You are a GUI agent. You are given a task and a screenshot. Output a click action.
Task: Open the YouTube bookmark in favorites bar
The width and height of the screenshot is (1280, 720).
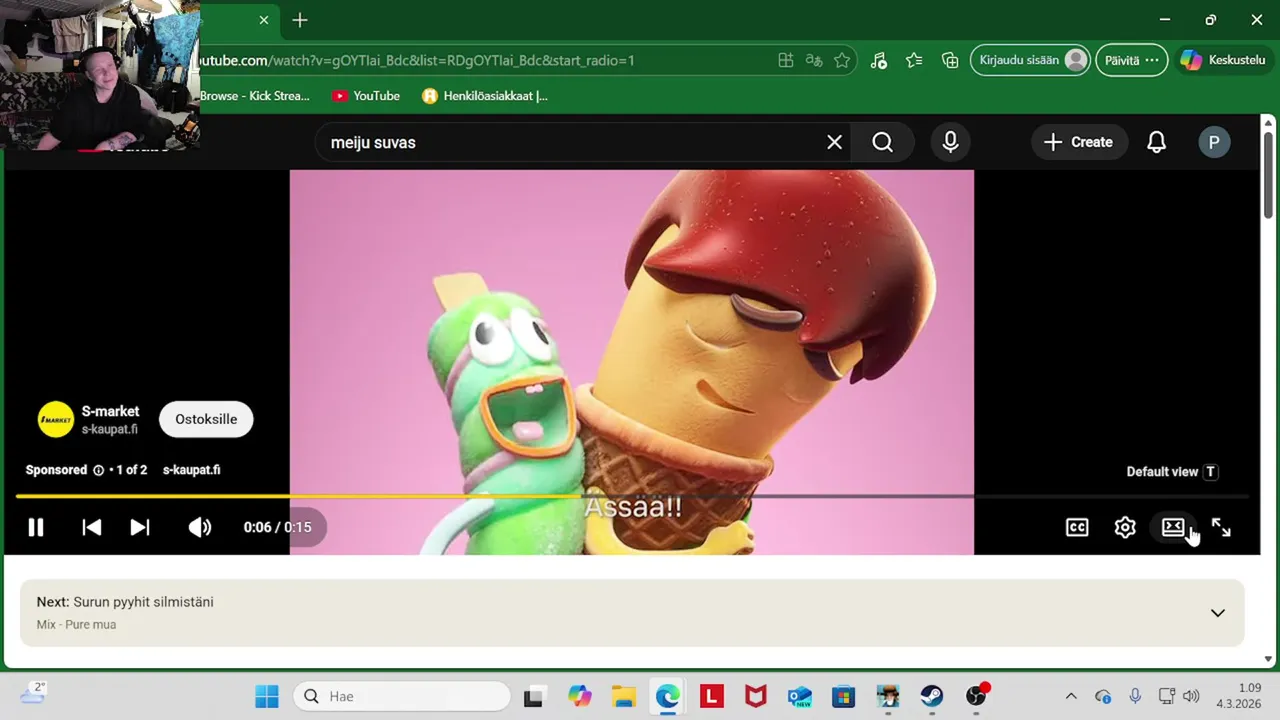tap(366, 96)
